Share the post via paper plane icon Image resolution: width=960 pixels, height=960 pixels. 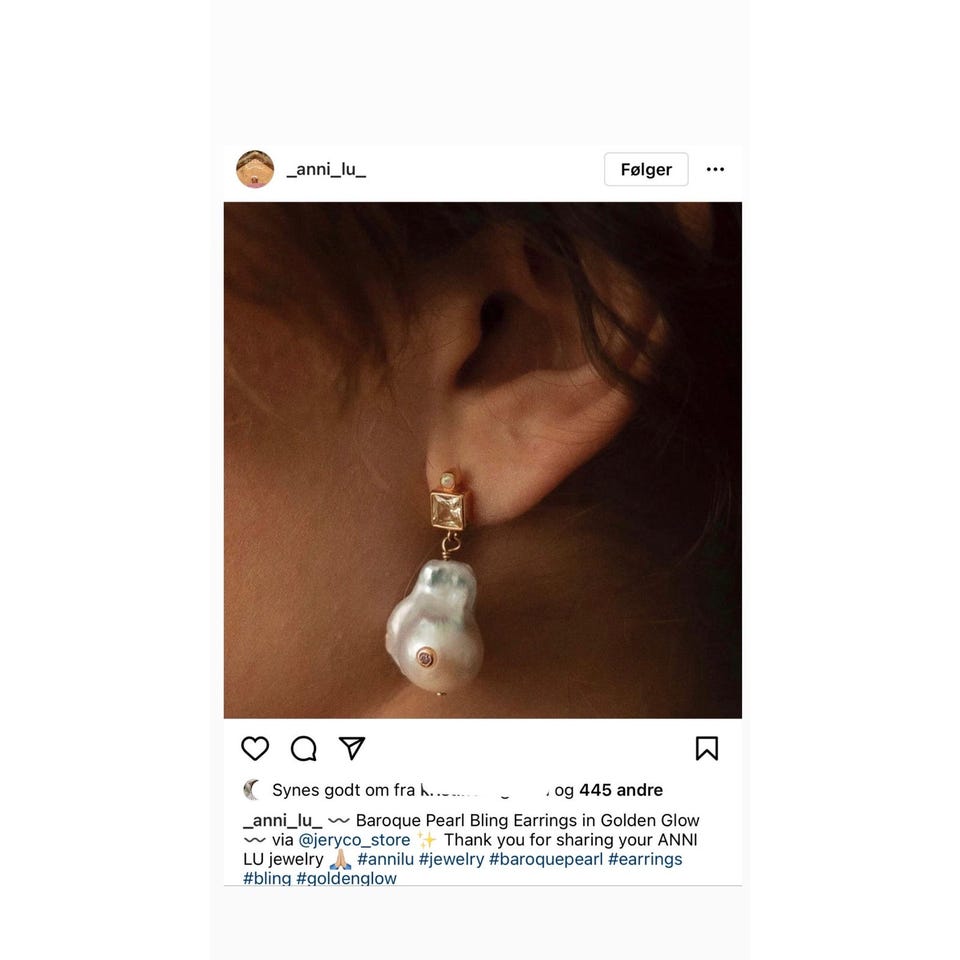[x=352, y=748]
